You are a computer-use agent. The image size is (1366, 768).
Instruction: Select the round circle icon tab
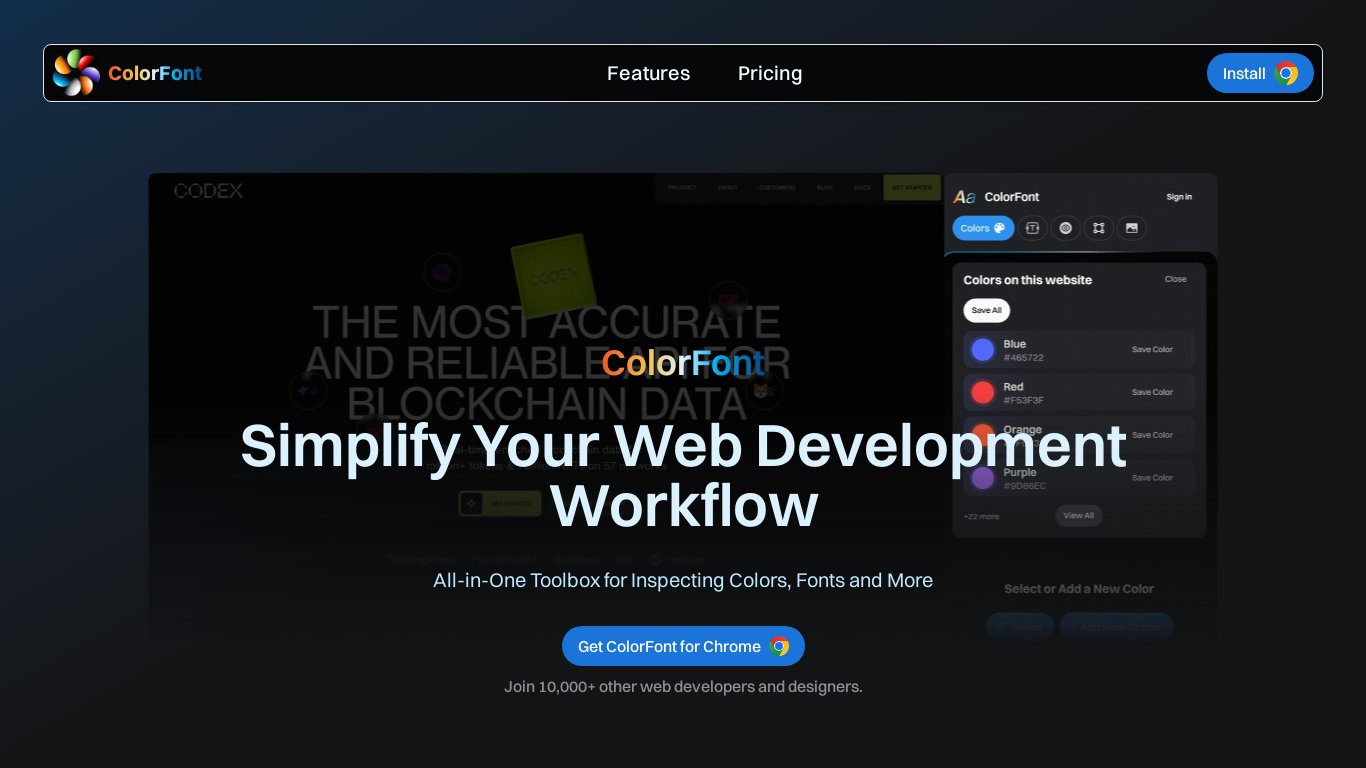(1066, 228)
